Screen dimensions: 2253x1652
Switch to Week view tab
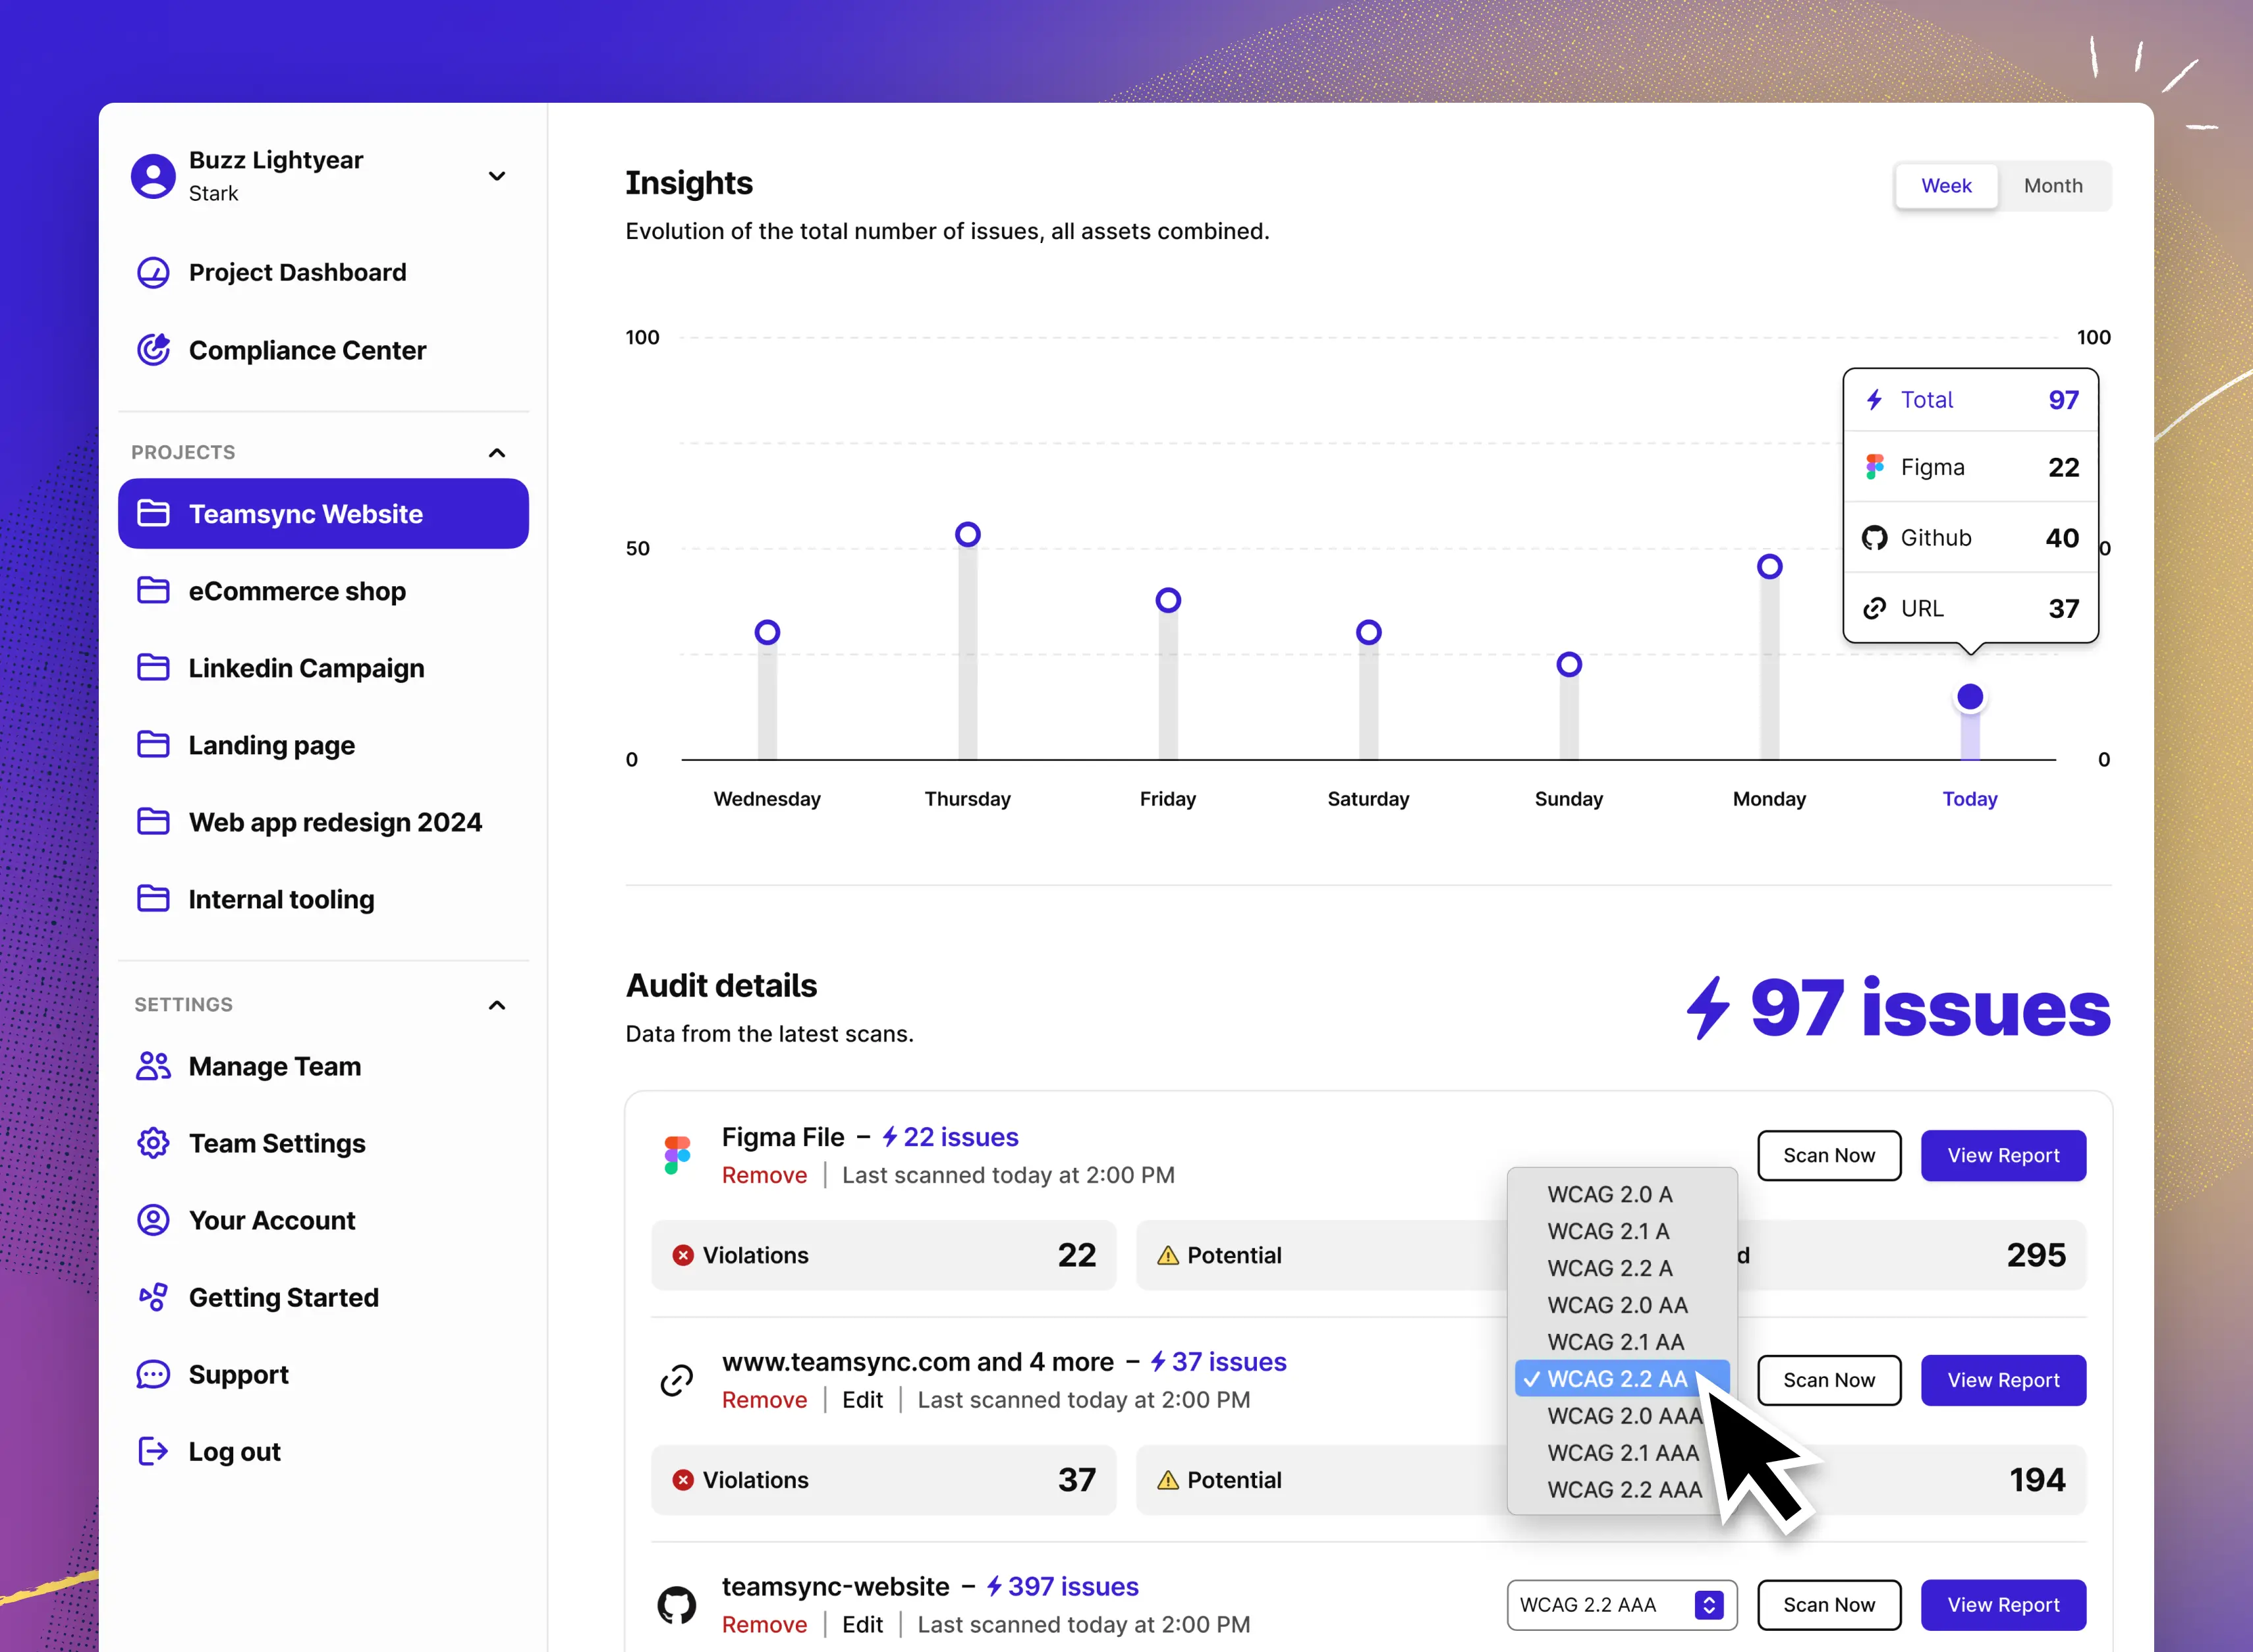point(1947,185)
